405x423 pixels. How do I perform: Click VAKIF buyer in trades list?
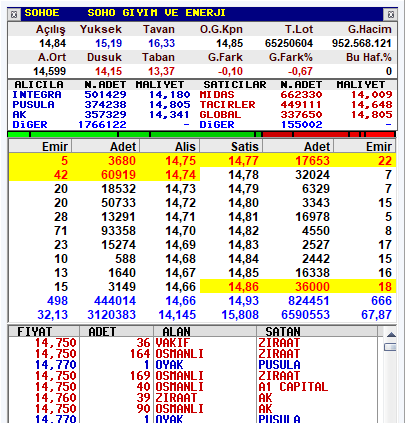tap(173, 343)
